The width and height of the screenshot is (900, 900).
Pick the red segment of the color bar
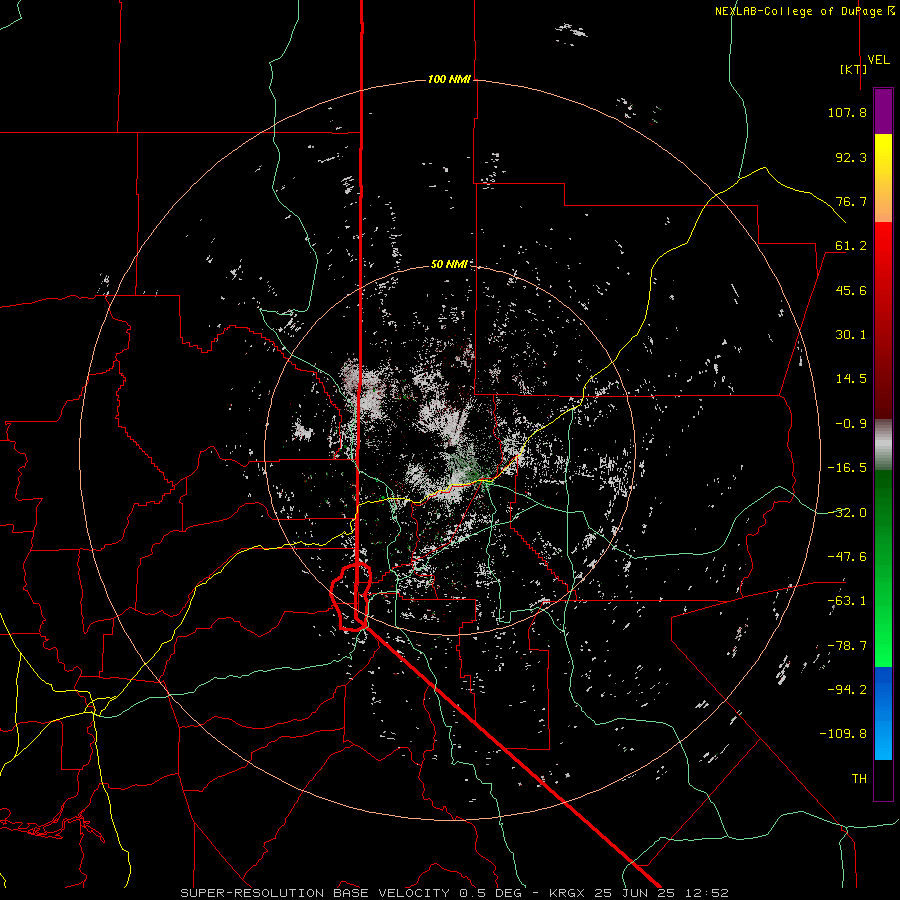pyautogui.click(x=883, y=320)
